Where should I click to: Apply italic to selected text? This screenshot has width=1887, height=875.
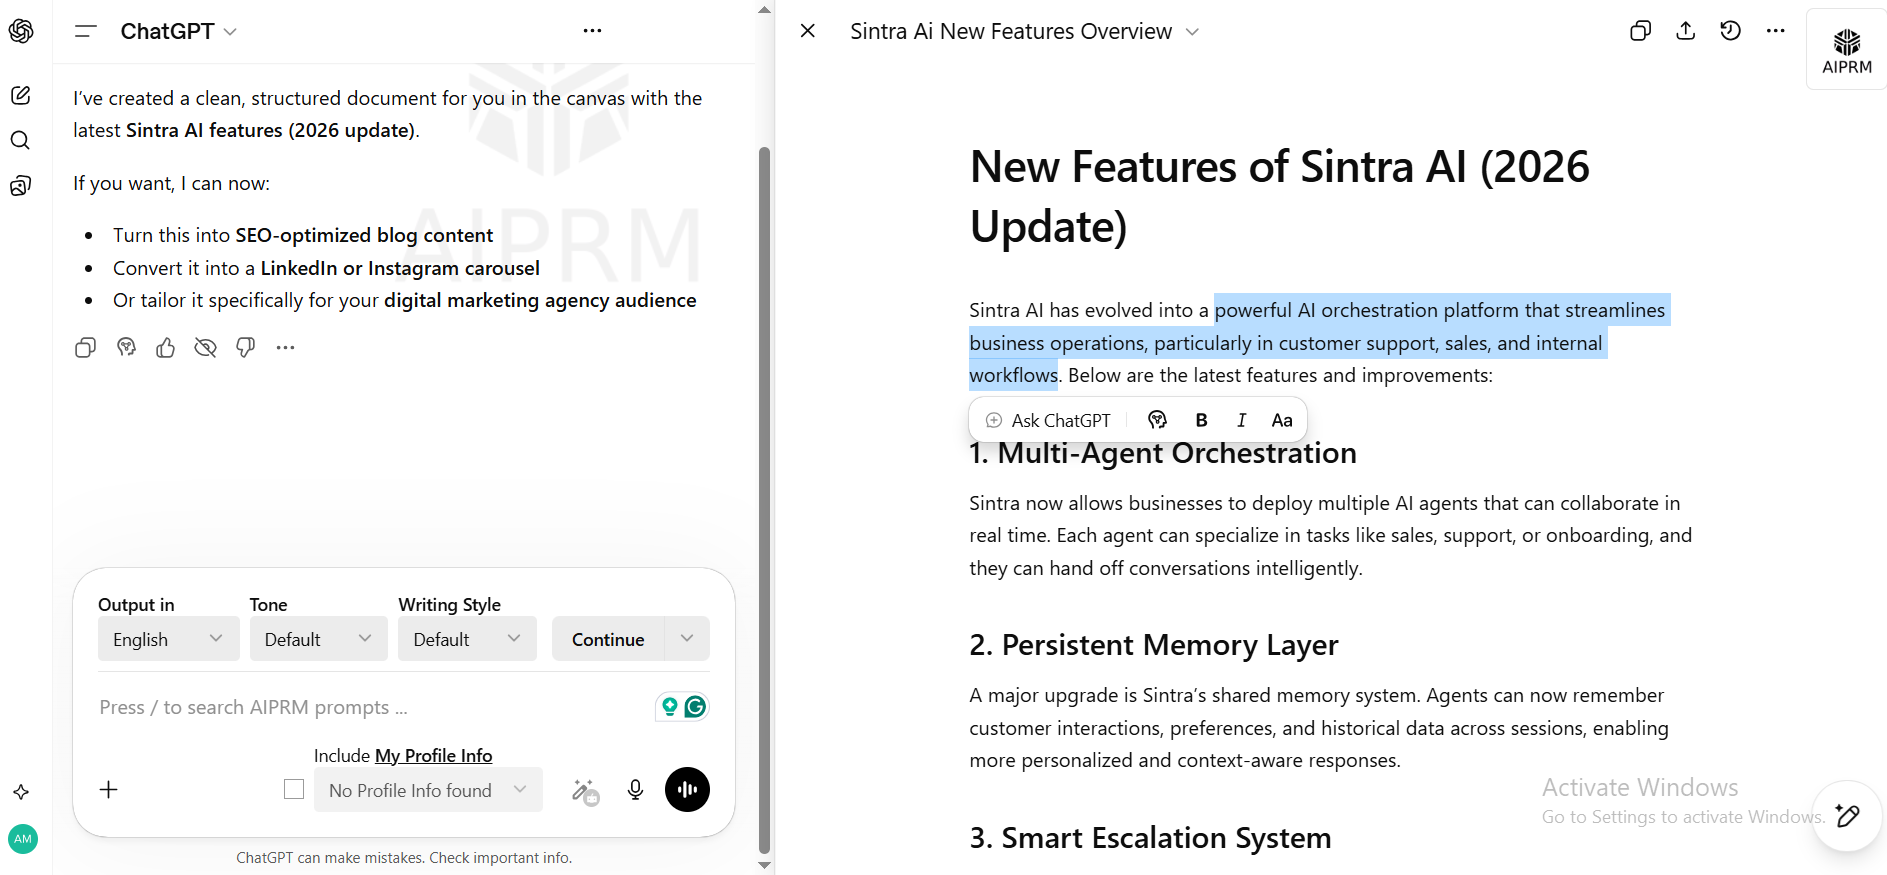[x=1241, y=420]
